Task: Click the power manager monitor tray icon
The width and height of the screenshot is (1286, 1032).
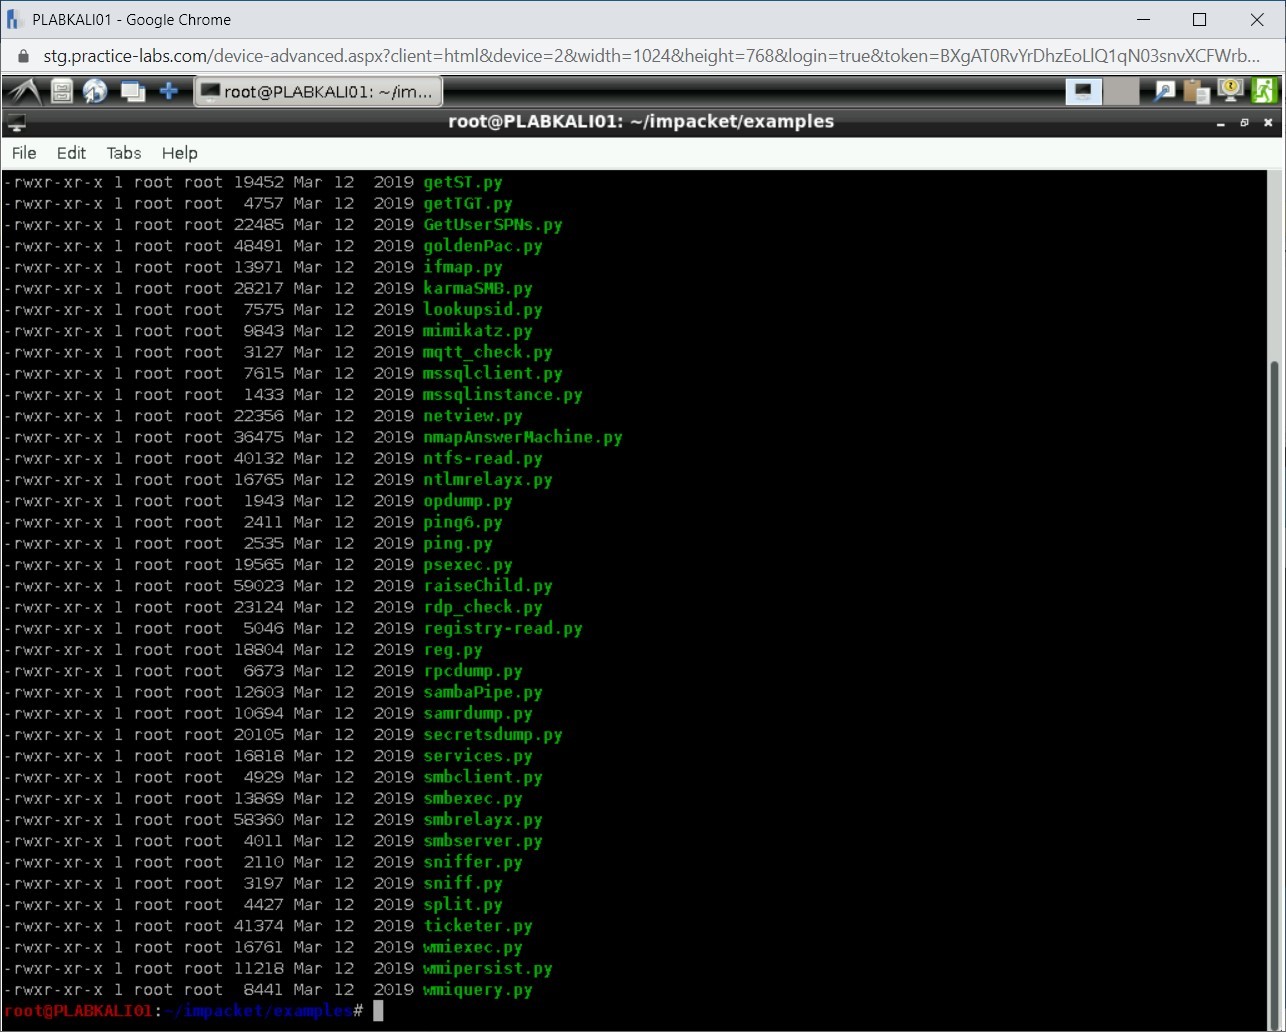Action: coord(1230,92)
